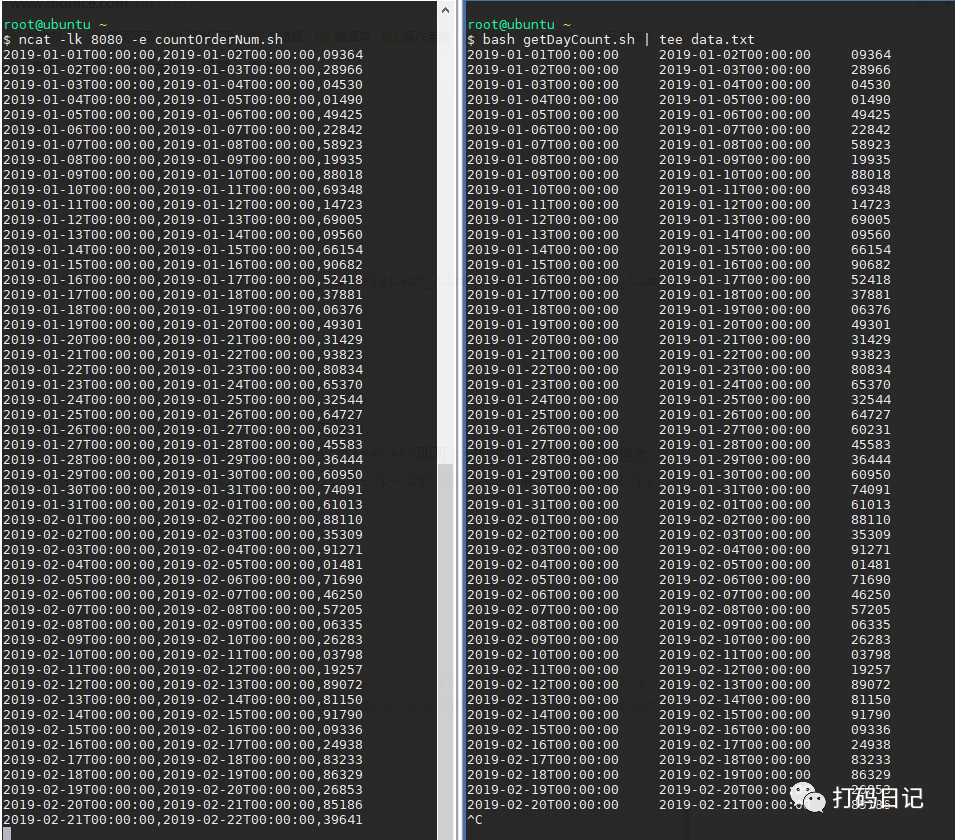The width and height of the screenshot is (955, 840).
Task: Click the left terminal line ending in 09364
Action: click(183, 55)
